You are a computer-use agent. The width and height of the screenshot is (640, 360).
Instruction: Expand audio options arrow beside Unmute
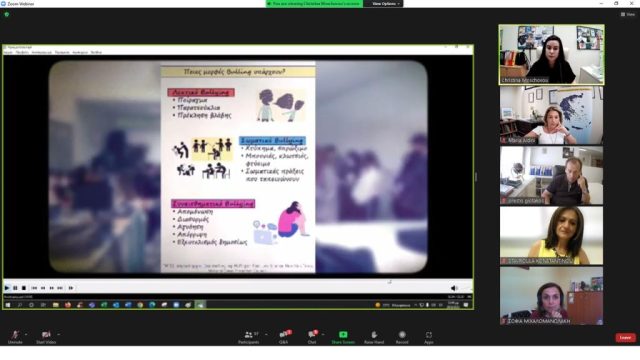pos(26,335)
